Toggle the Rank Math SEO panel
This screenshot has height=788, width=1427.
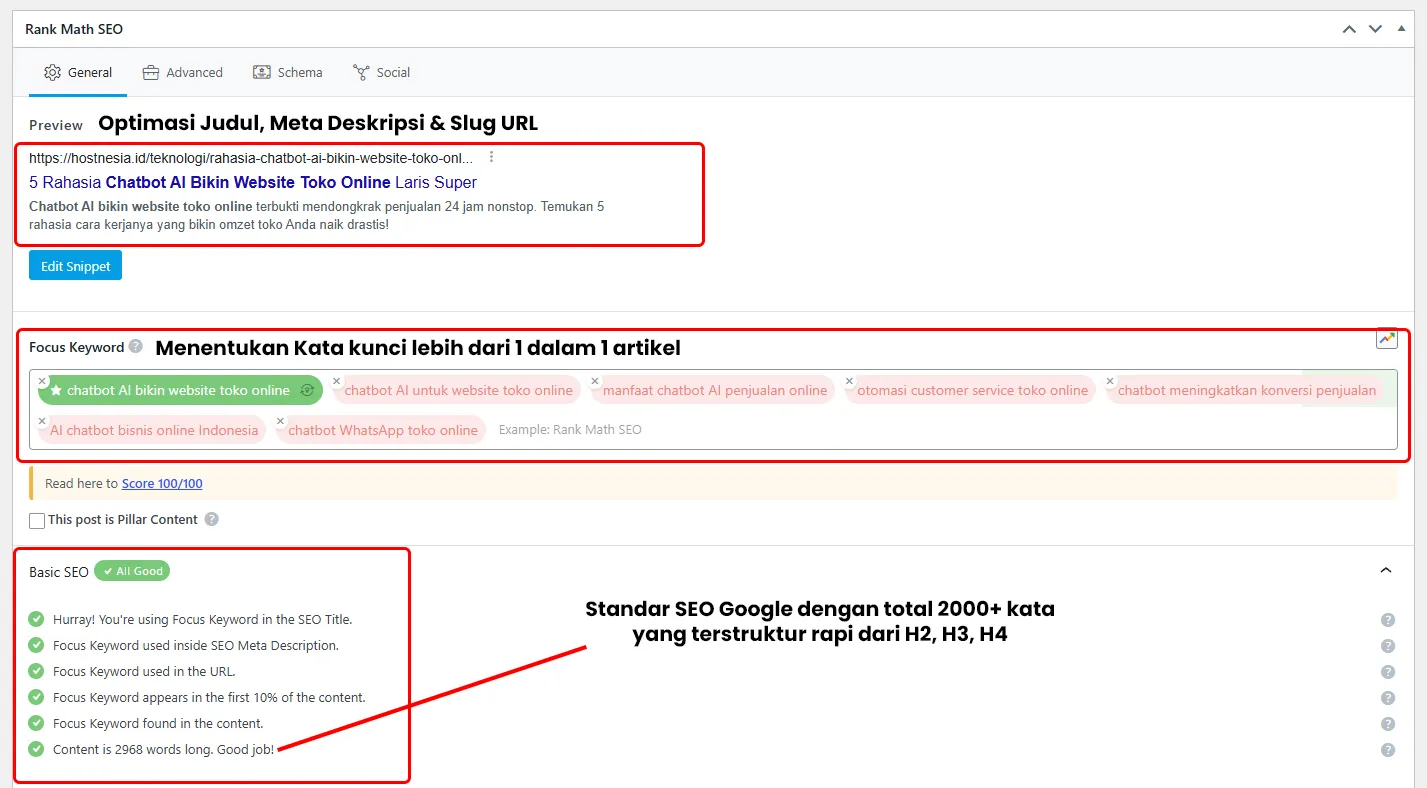(1401, 29)
